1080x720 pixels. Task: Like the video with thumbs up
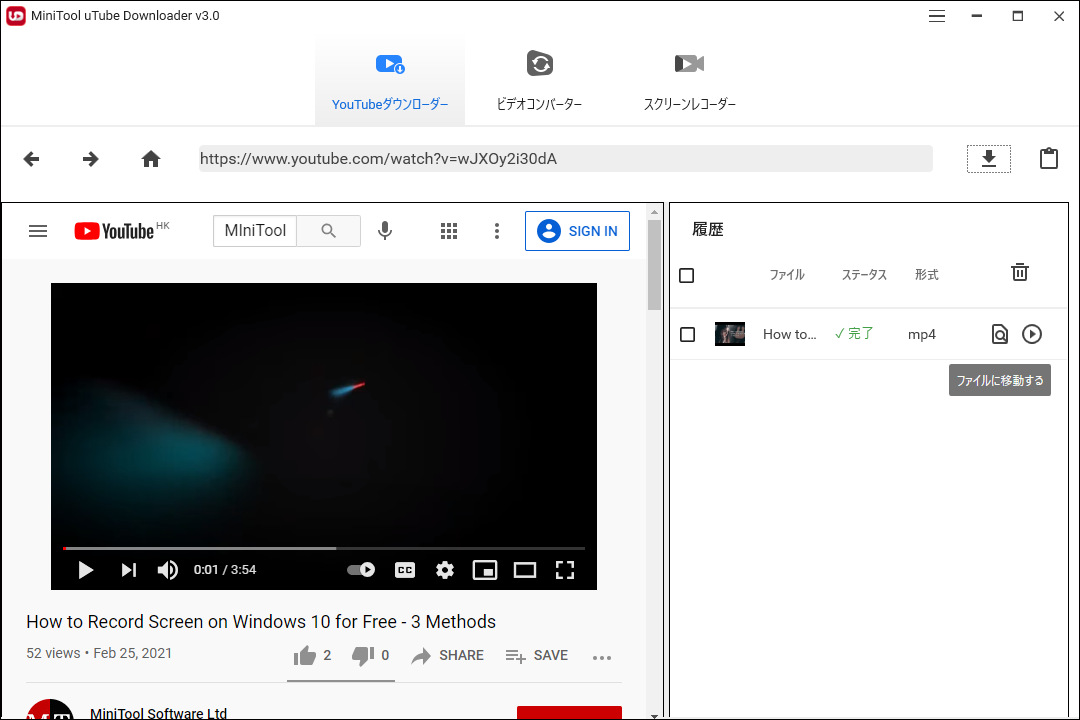(305, 656)
